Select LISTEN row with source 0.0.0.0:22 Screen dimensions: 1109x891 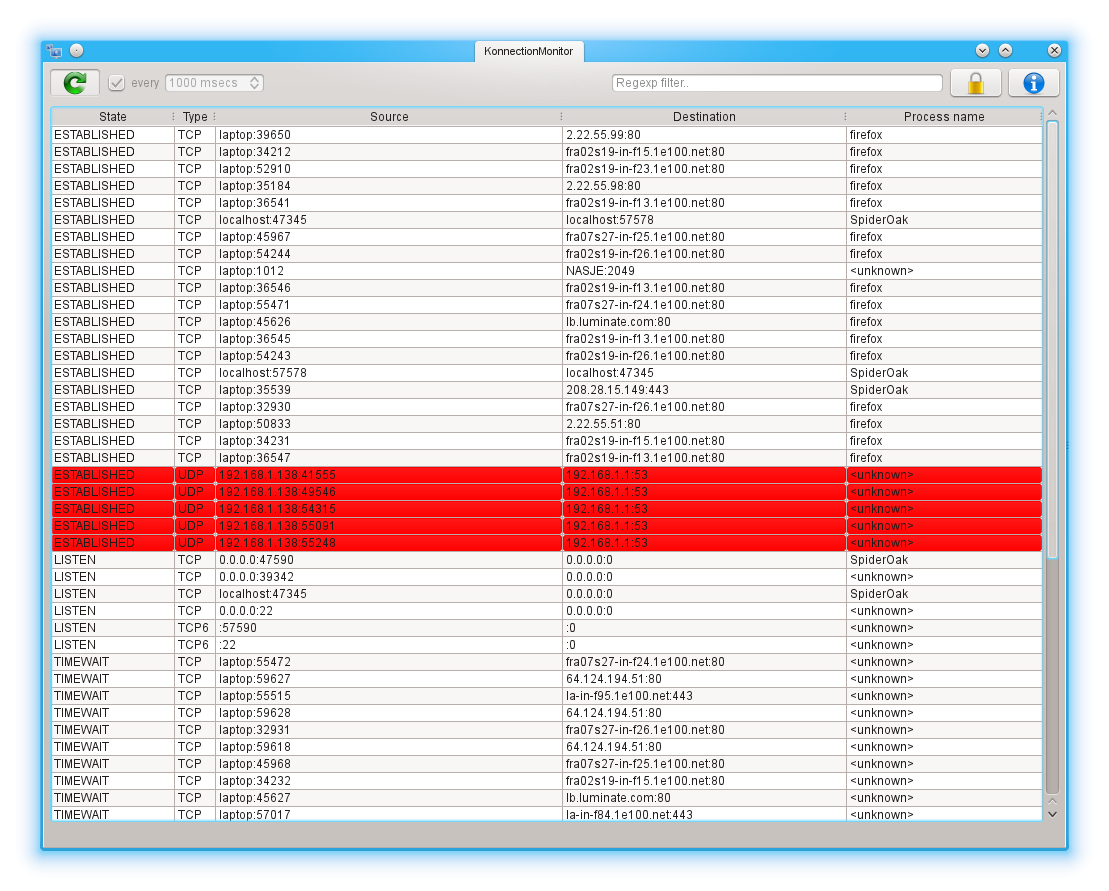[x=547, y=611]
